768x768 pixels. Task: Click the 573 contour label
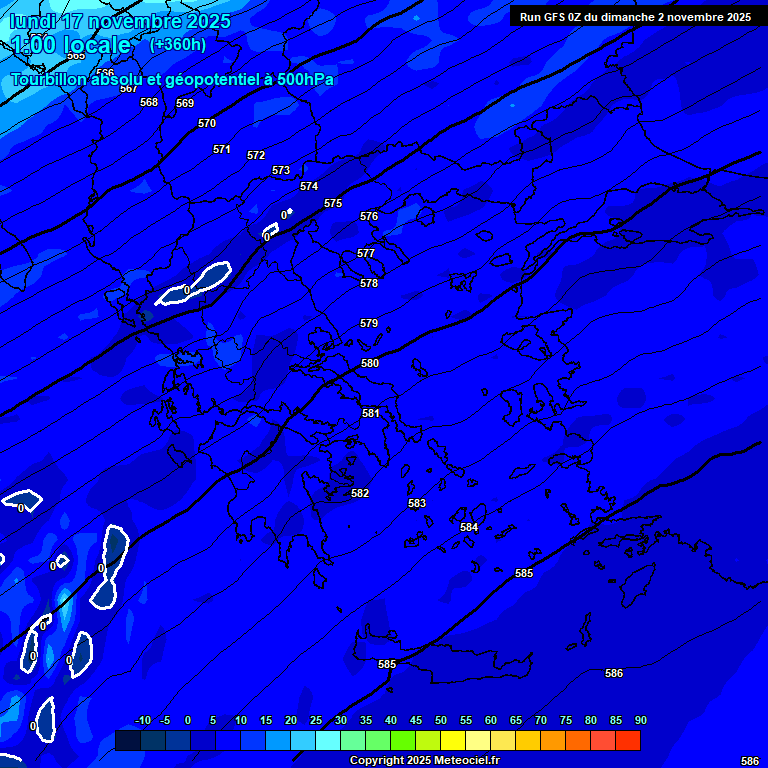pos(281,171)
